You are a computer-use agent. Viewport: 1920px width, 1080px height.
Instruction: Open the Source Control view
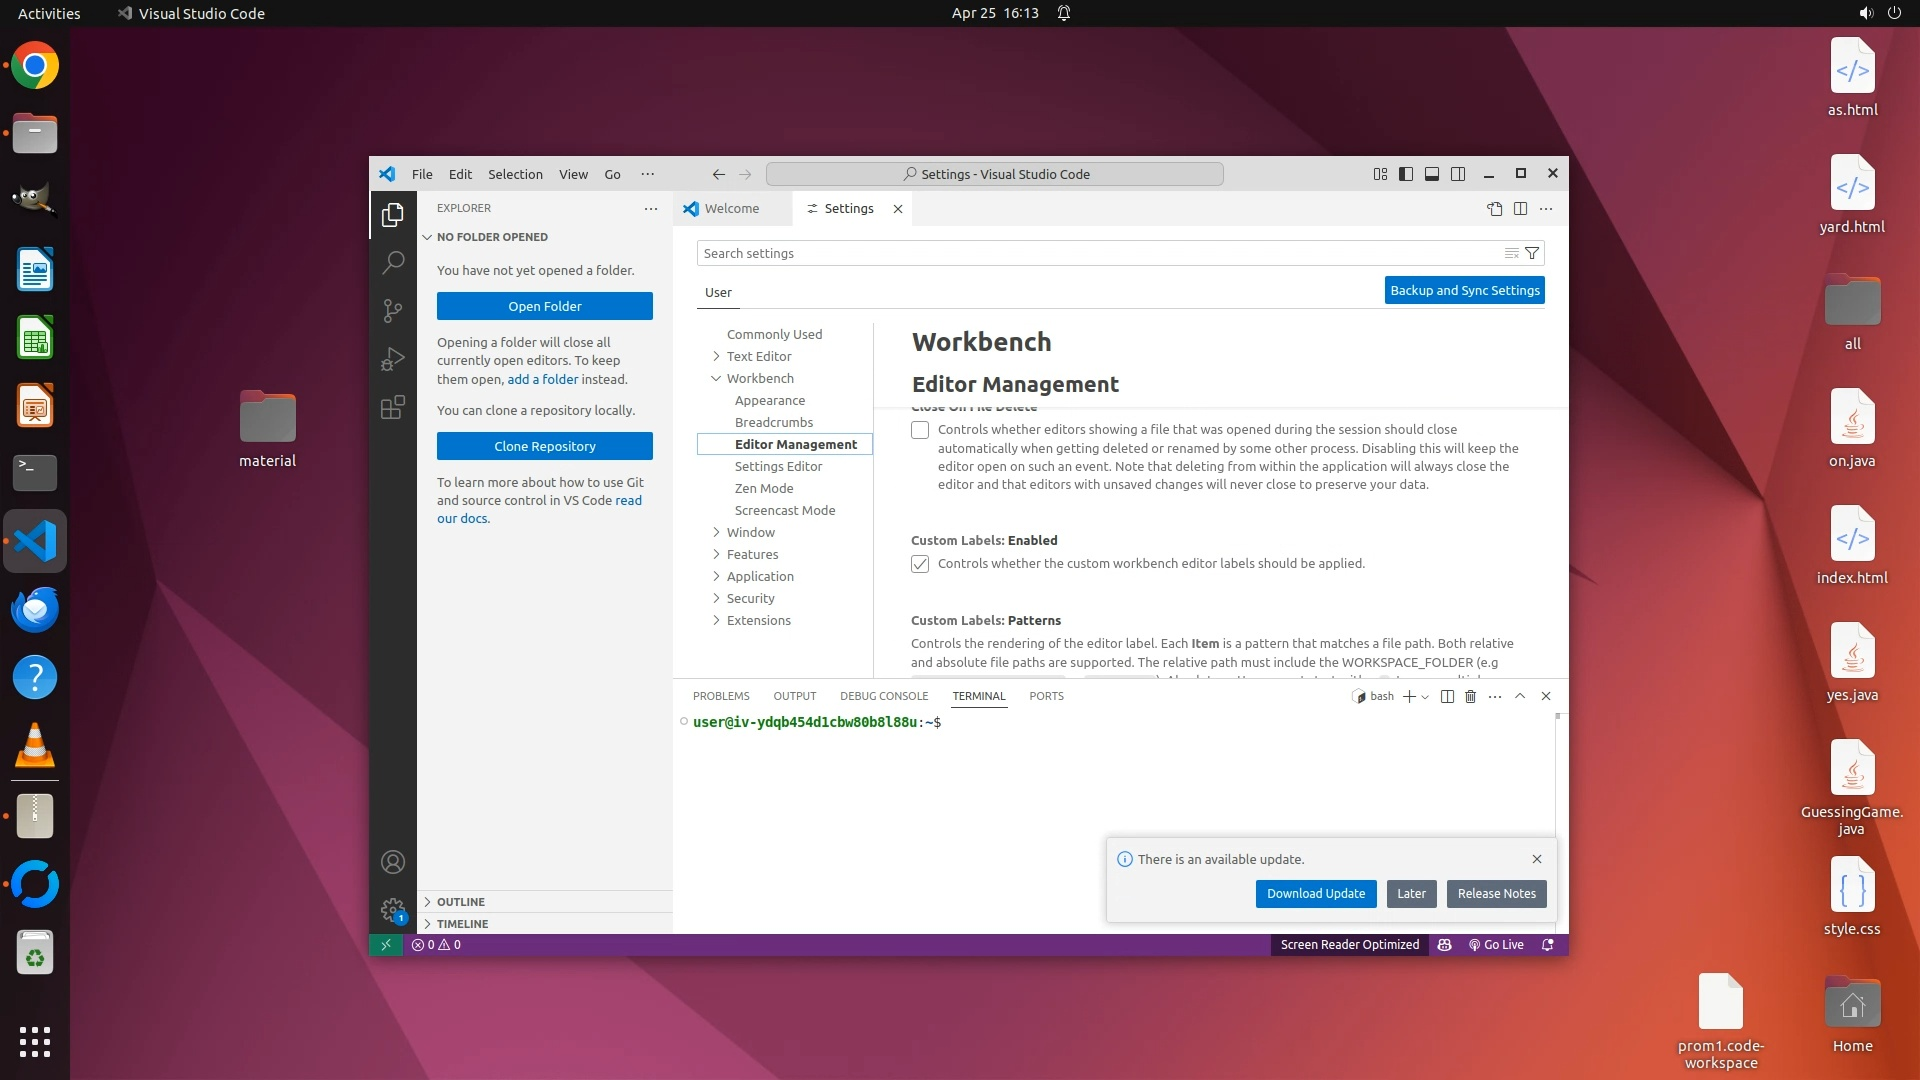point(393,311)
